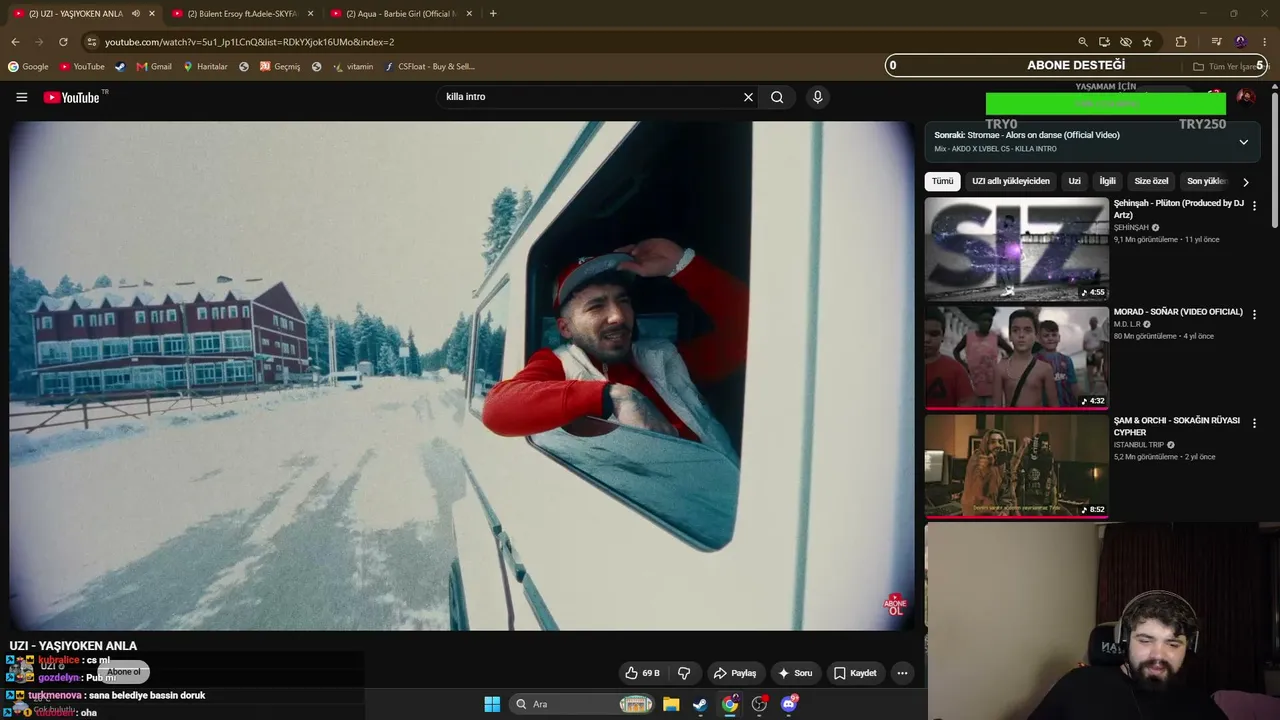Screen dimensions: 1280x720
Task: Open the Geçmiş history bookmark
Action: tap(280, 67)
